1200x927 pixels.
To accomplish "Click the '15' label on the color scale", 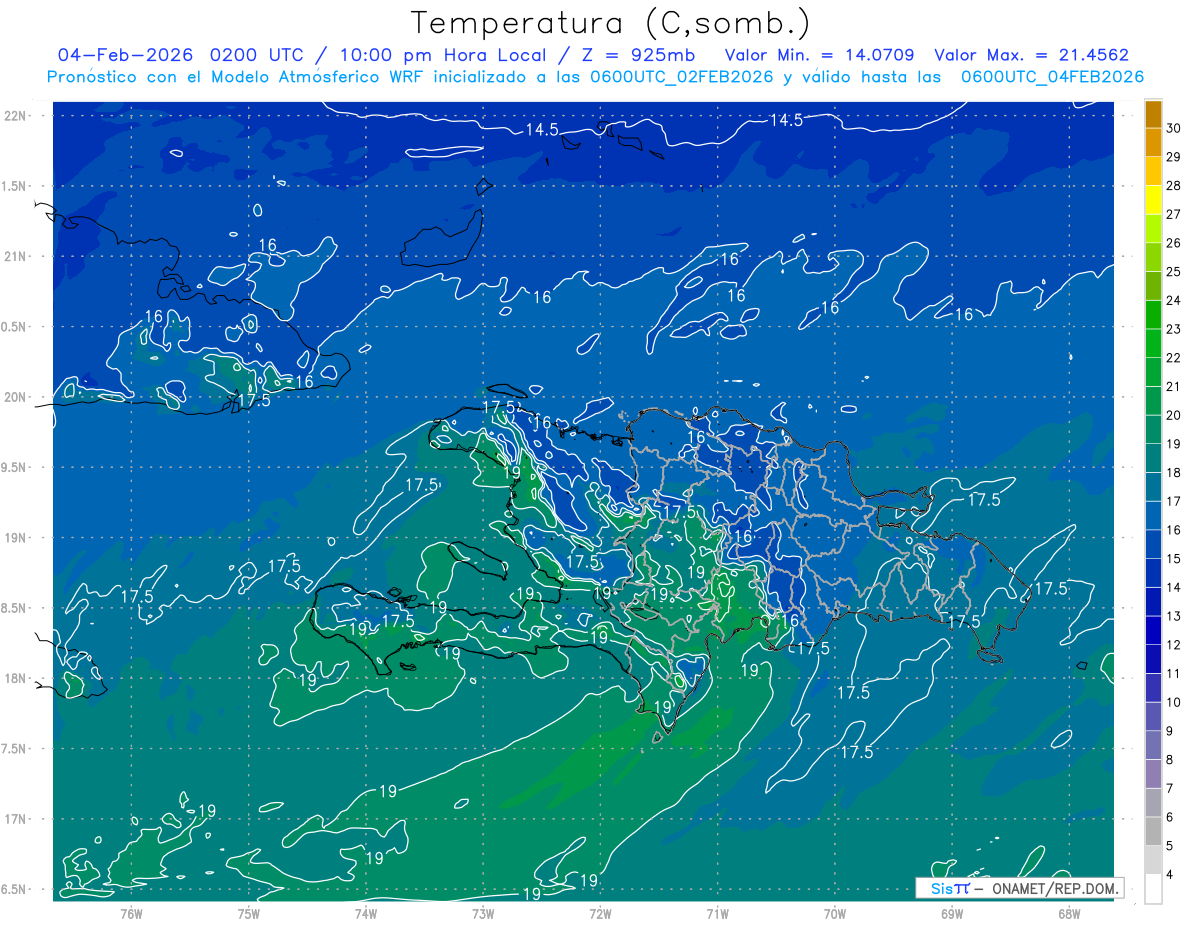I will [1173, 559].
